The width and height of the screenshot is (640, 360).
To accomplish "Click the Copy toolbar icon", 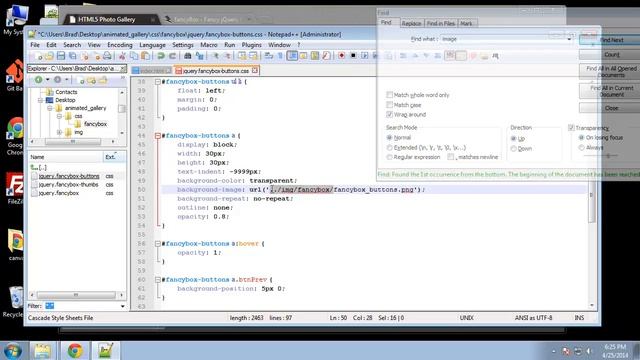I will [133, 56].
